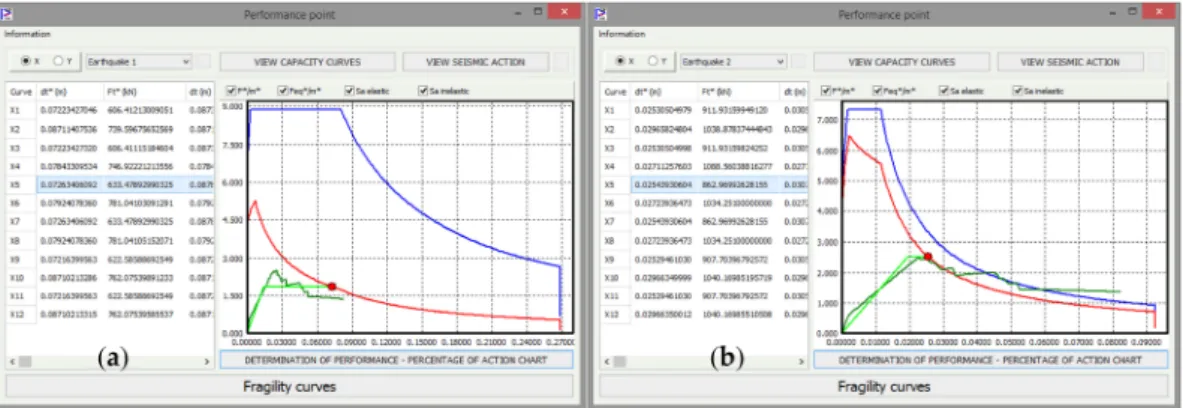Click VIEW SEISMIC ACTION in Earthquake 1 window

coord(476,62)
